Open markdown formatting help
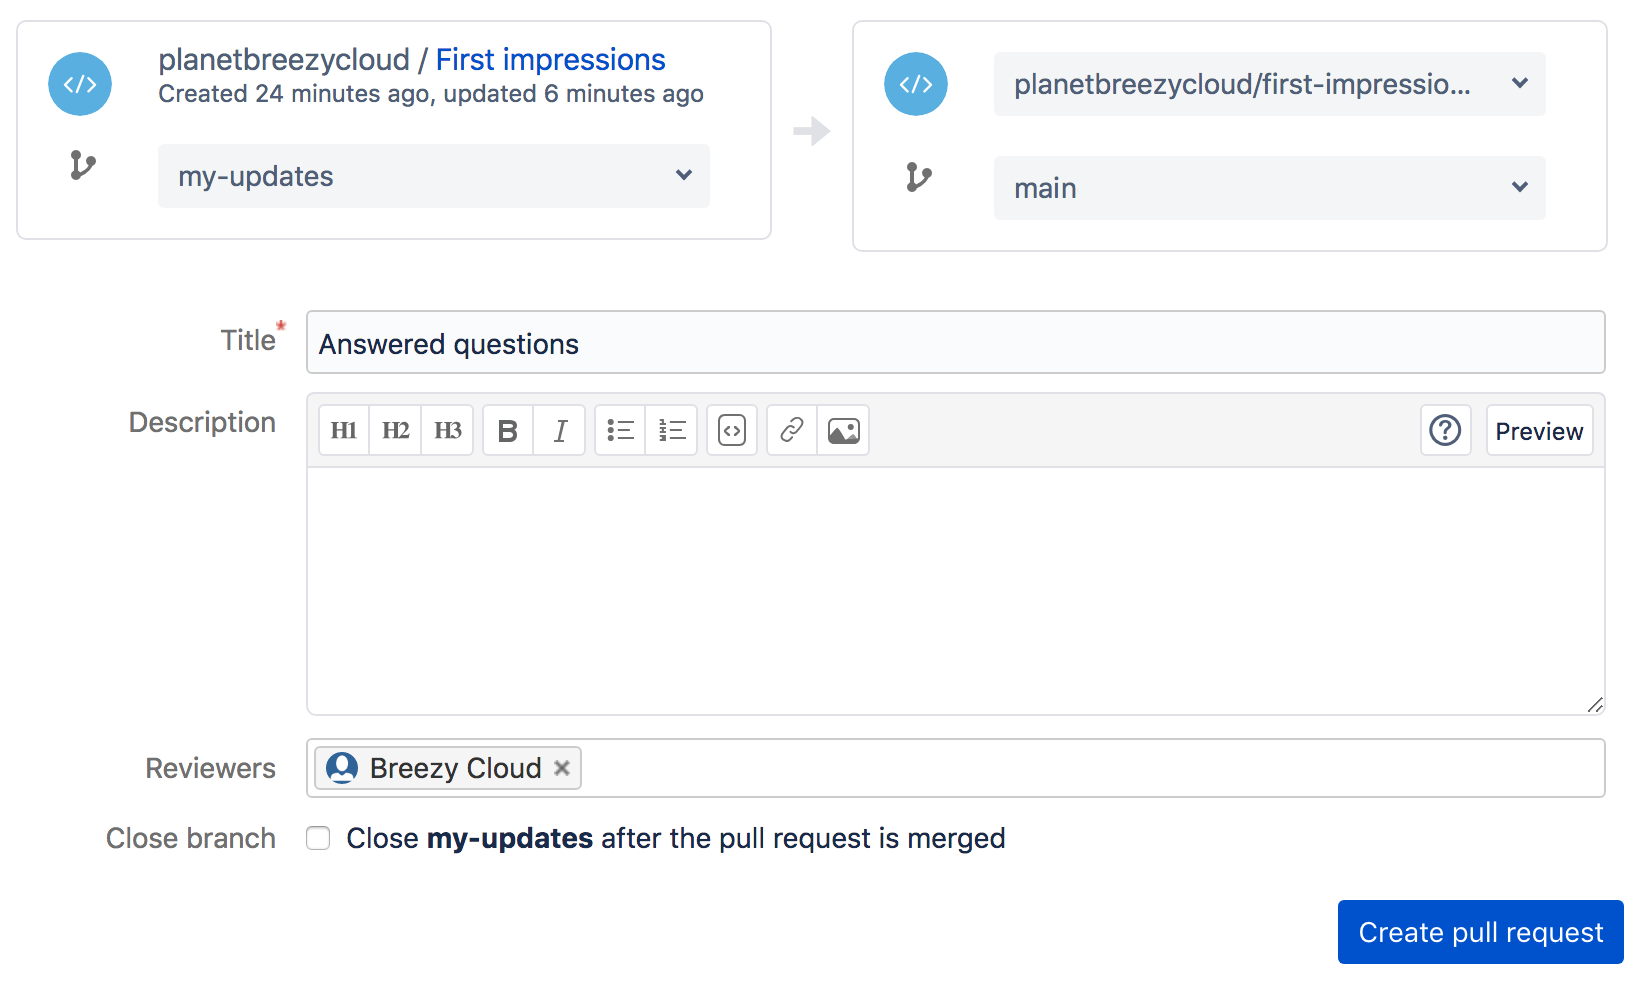This screenshot has height=984, width=1644. 1445,430
